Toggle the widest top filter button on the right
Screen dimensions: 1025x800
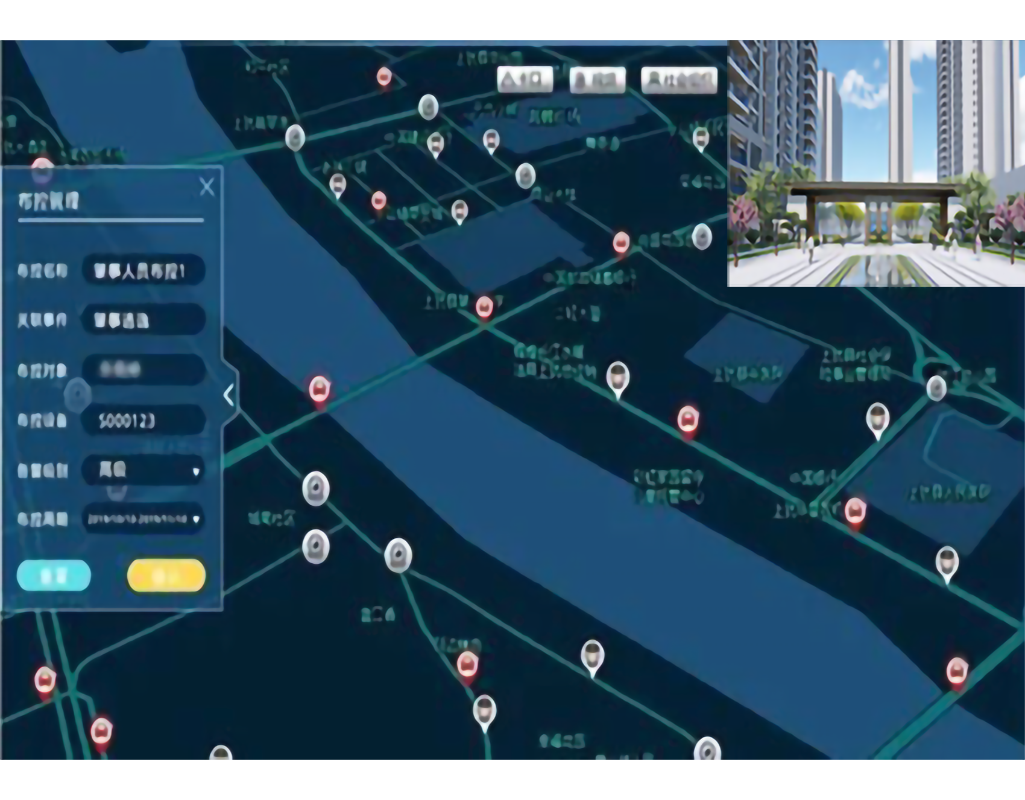679,80
